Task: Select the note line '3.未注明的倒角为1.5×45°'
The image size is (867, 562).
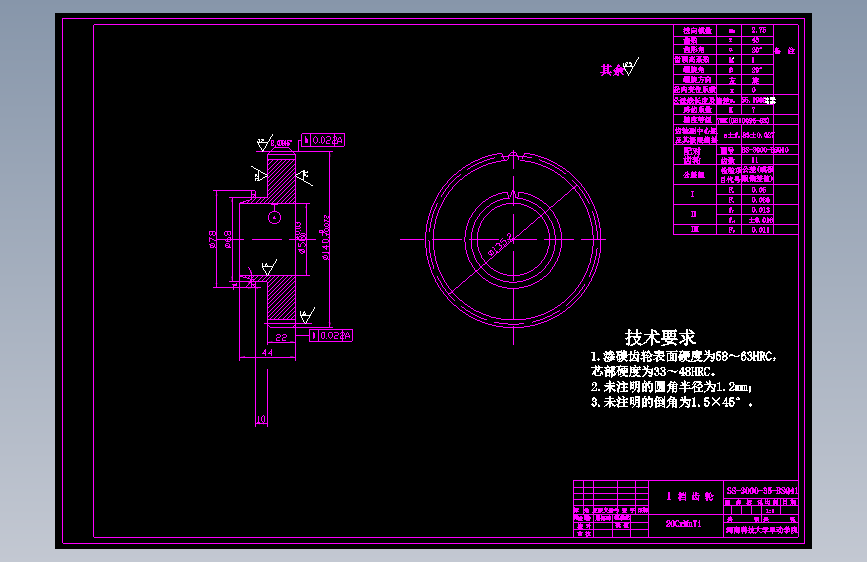Action: coord(672,402)
